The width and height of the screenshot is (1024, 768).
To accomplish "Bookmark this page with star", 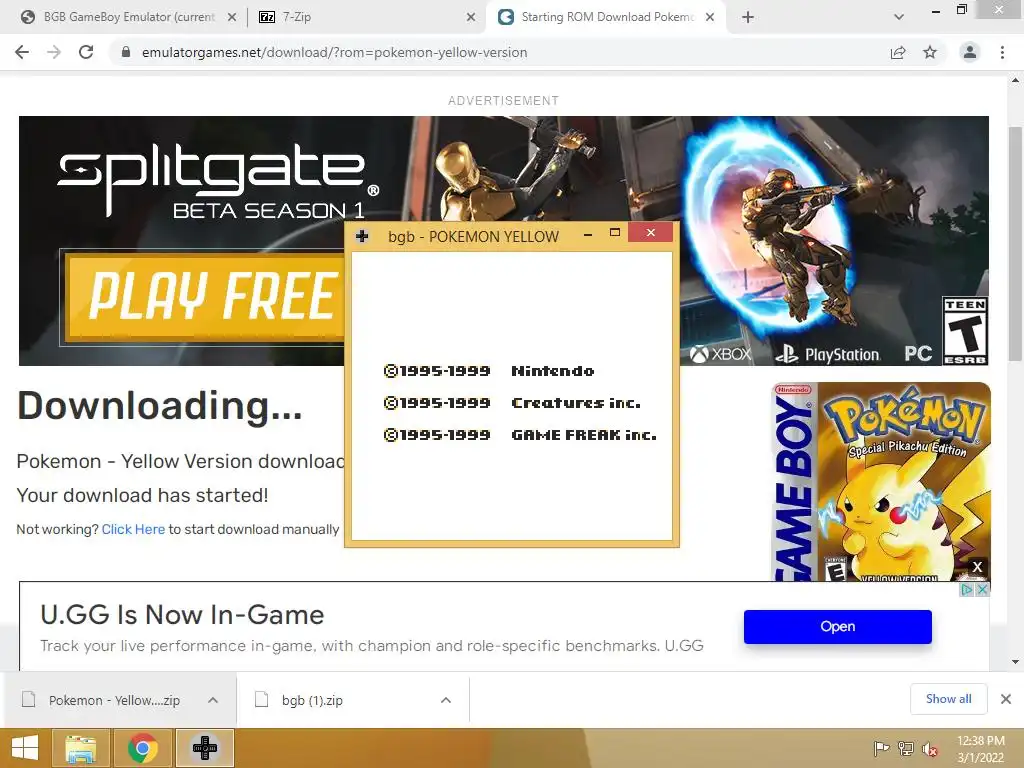I will point(930,52).
